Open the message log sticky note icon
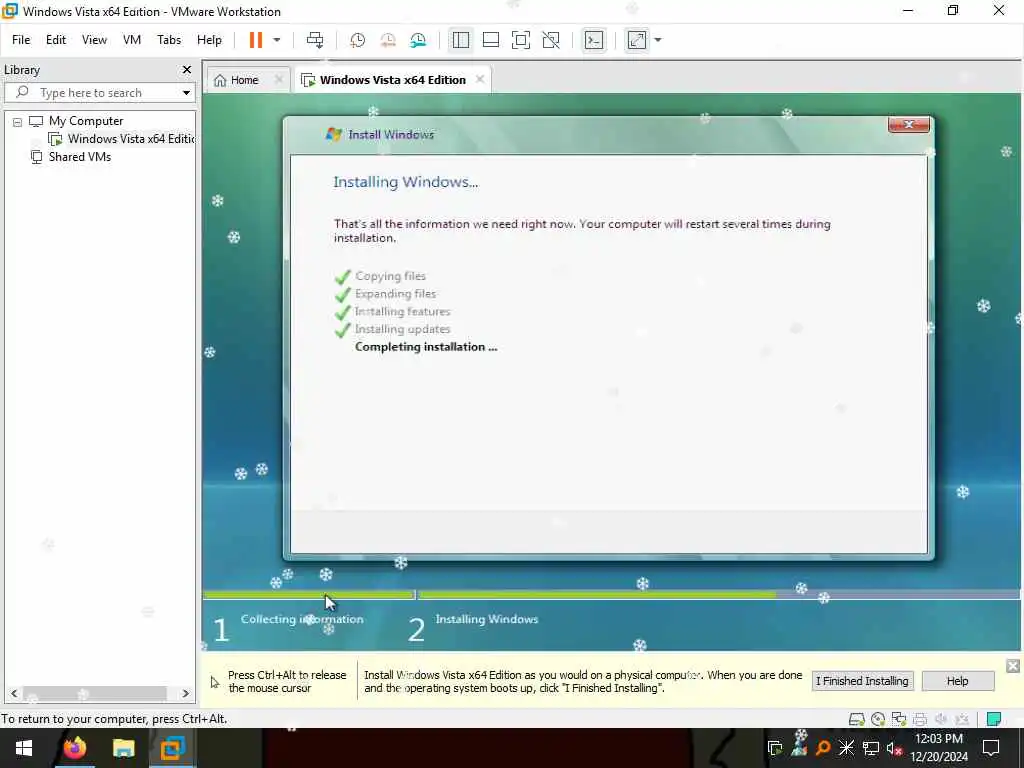The image size is (1024, 768). tap(994, 719)
